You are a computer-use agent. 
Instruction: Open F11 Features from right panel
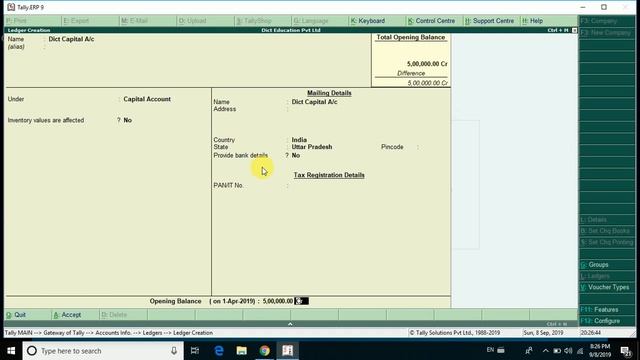pyautogui.click(x=607, y=310)
